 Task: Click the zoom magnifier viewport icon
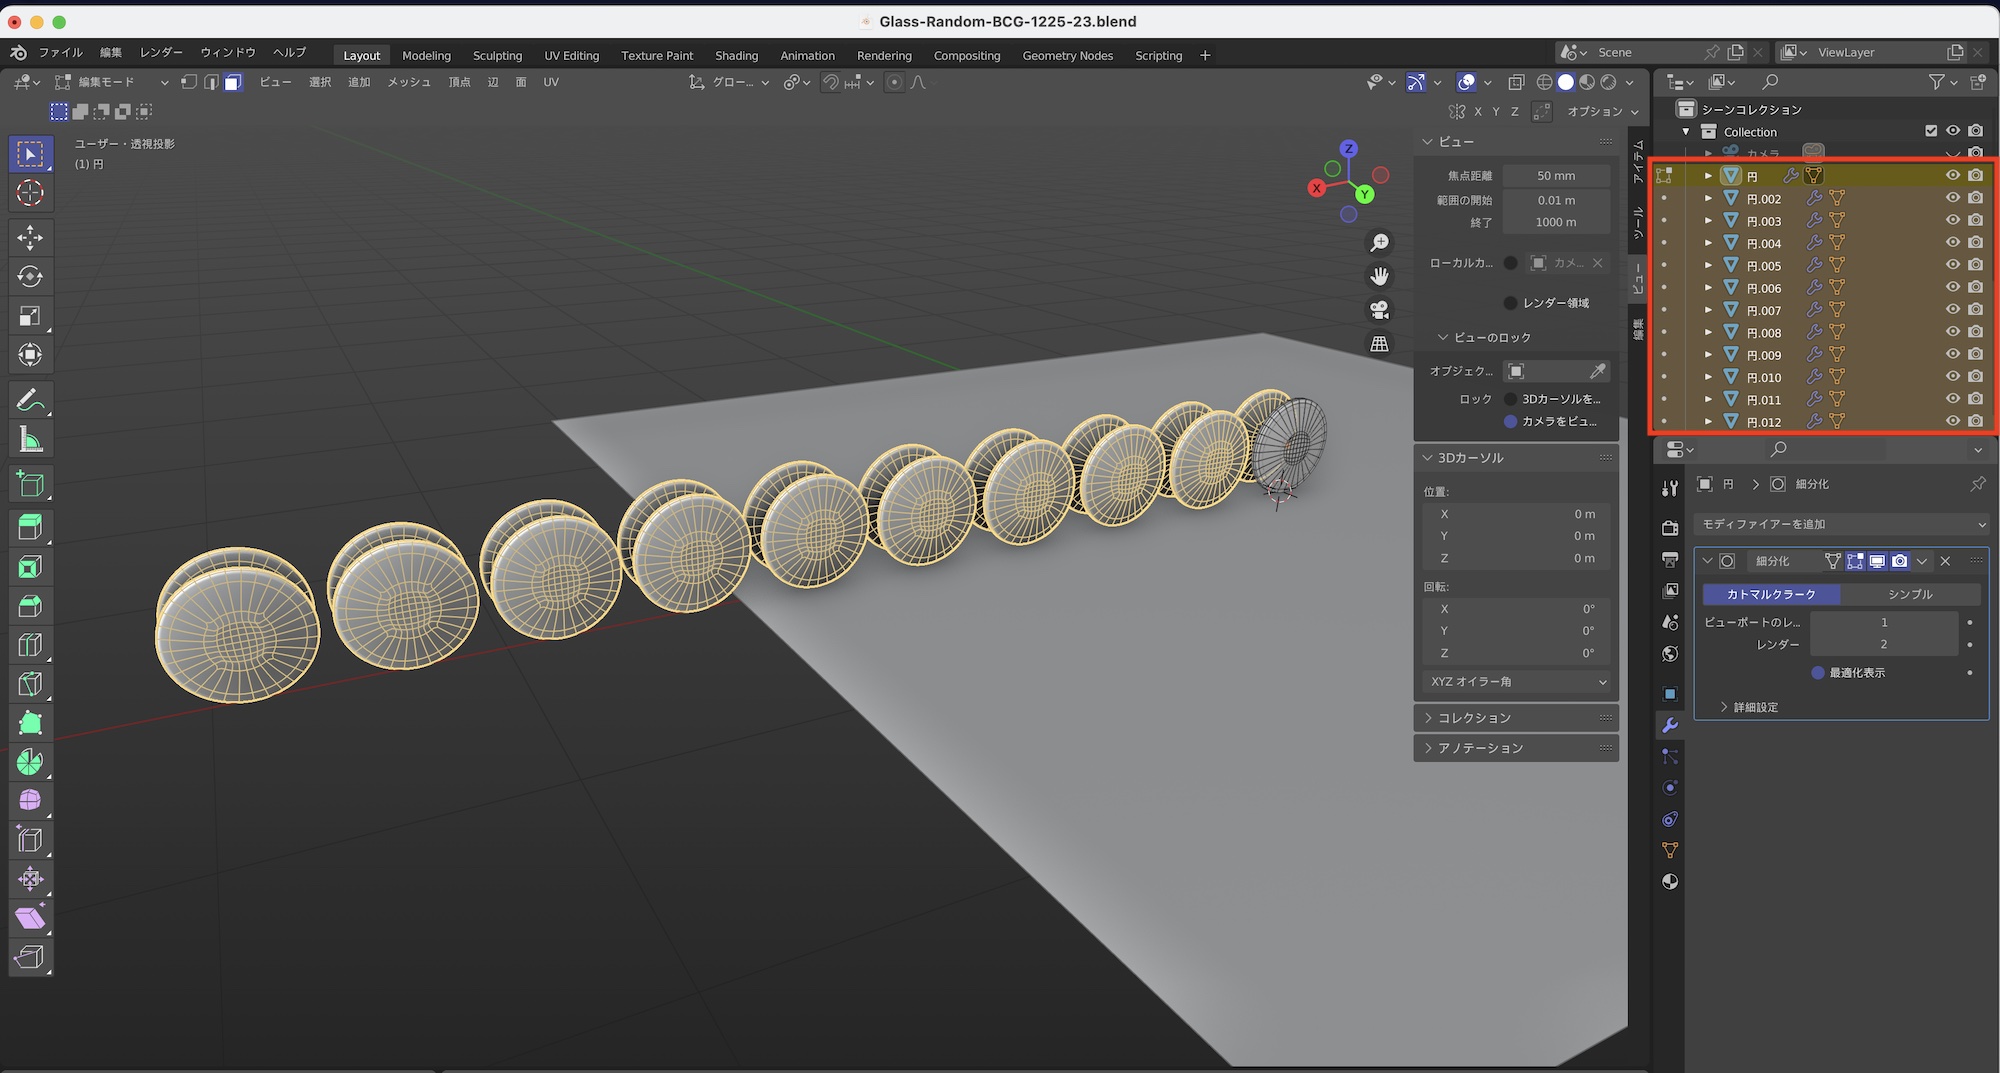[1379, 243]
